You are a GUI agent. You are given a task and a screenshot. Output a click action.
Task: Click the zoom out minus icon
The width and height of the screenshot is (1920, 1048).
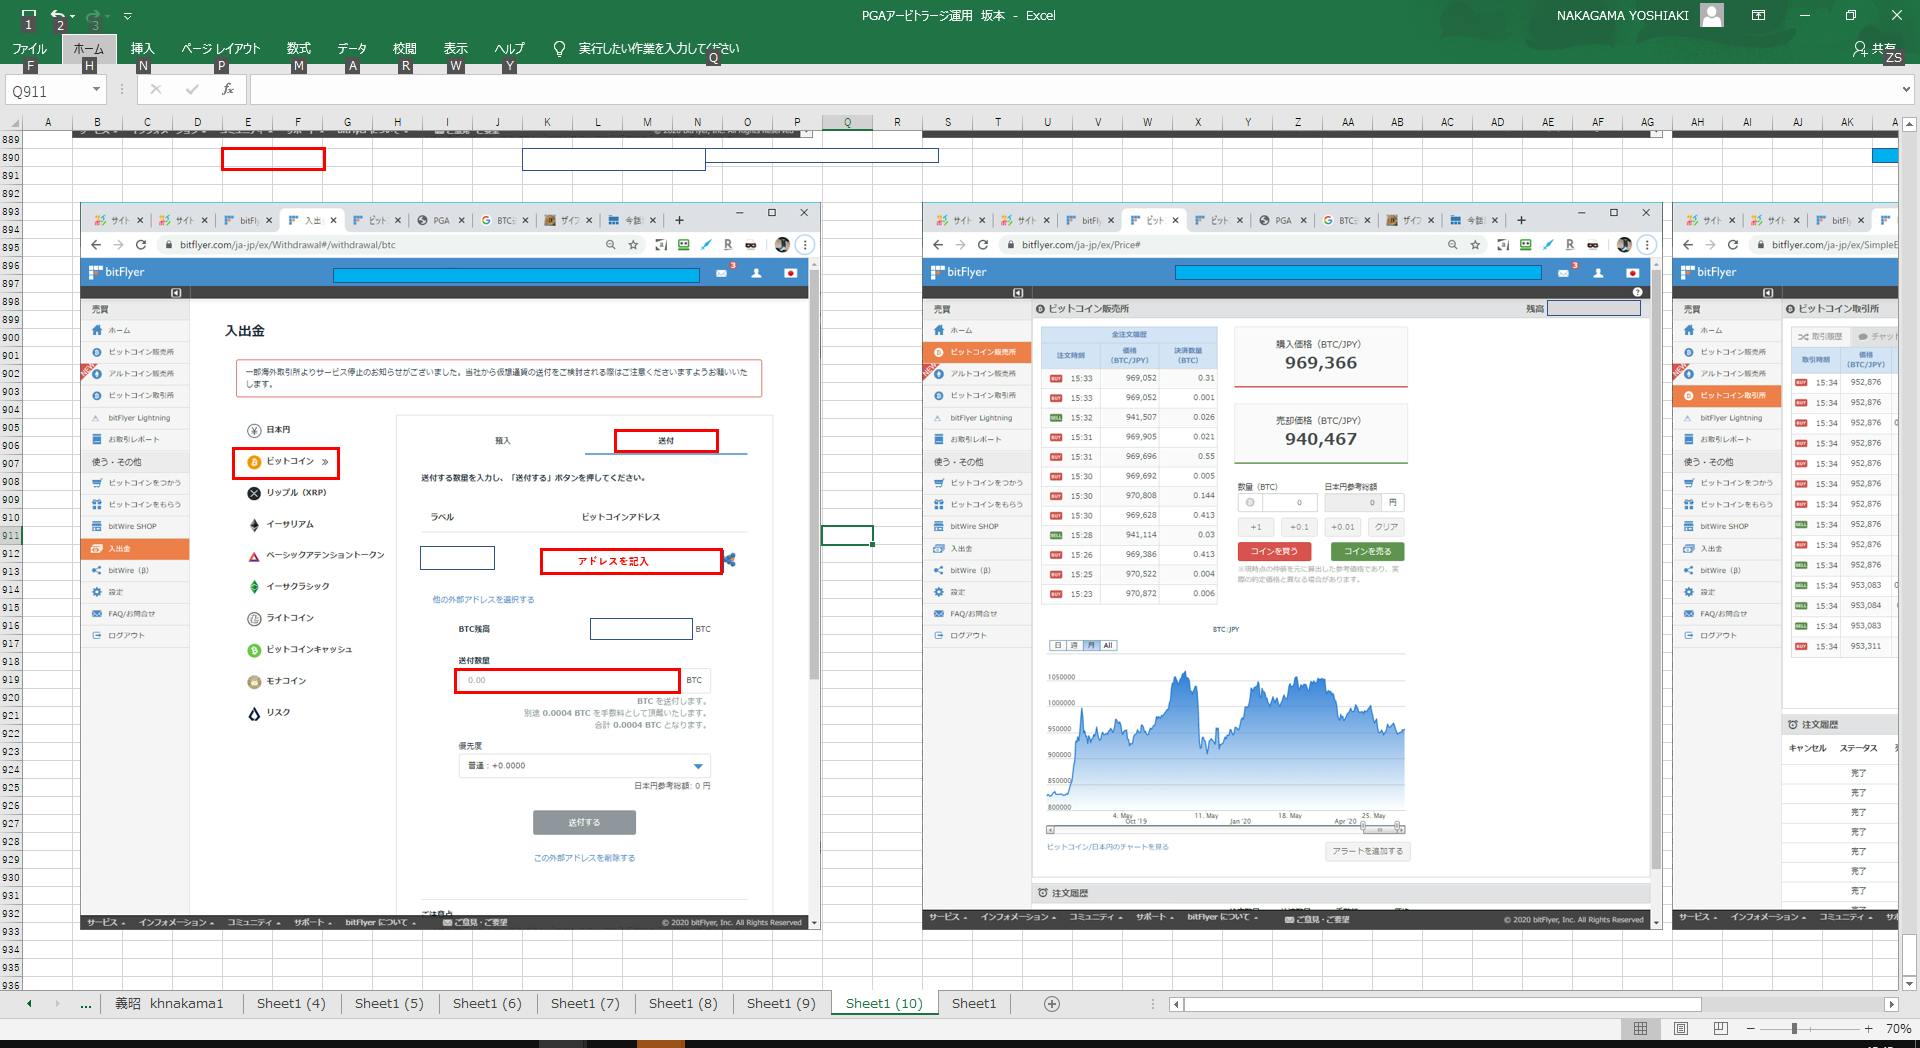click(1750, 1028)
